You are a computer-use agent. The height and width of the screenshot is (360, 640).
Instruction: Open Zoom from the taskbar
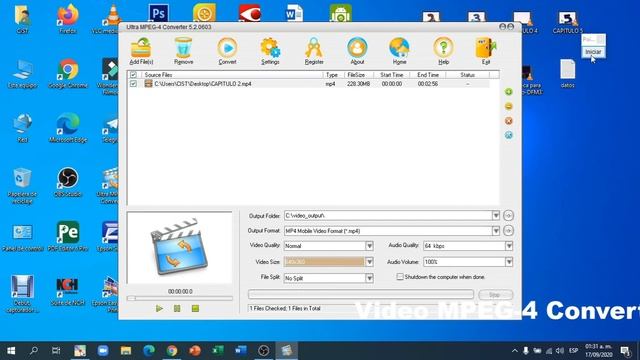click(x=103, y=351)
